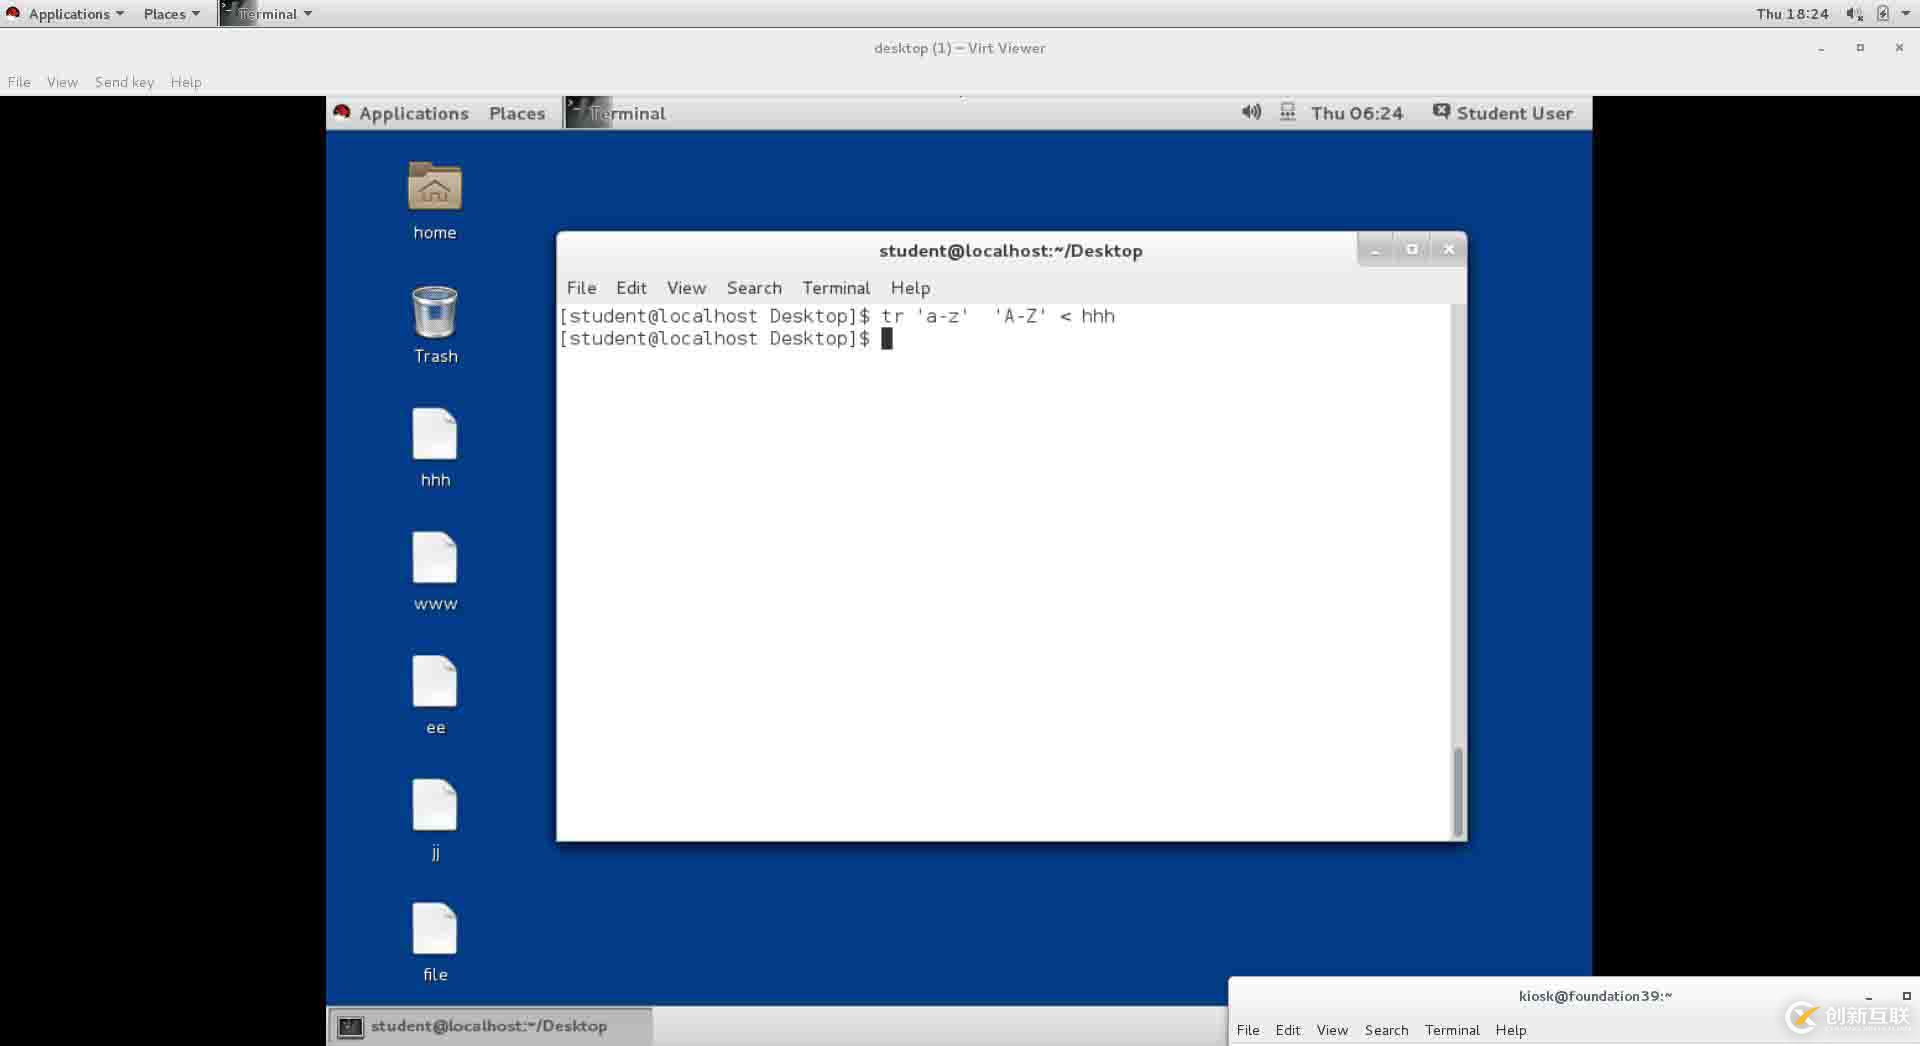Select the hhh file icon on desktop

tap(434, 436)
